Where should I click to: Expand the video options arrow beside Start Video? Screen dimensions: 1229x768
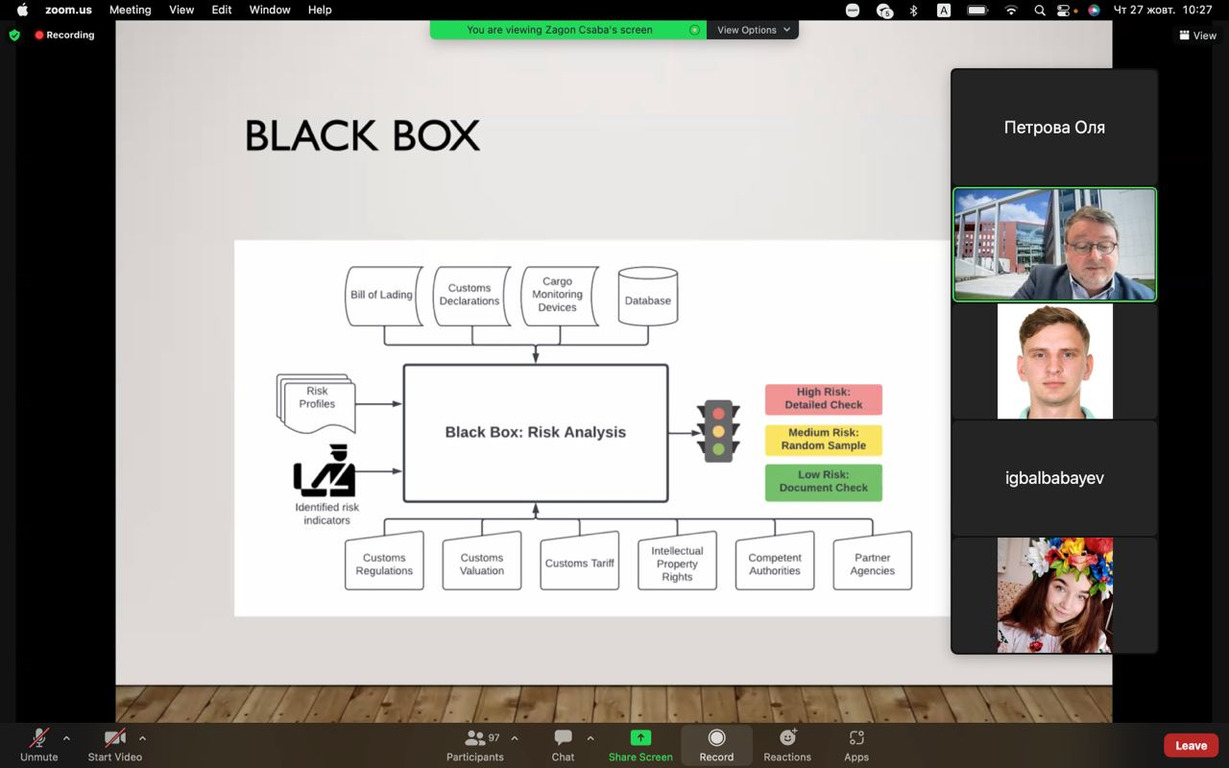142,738
